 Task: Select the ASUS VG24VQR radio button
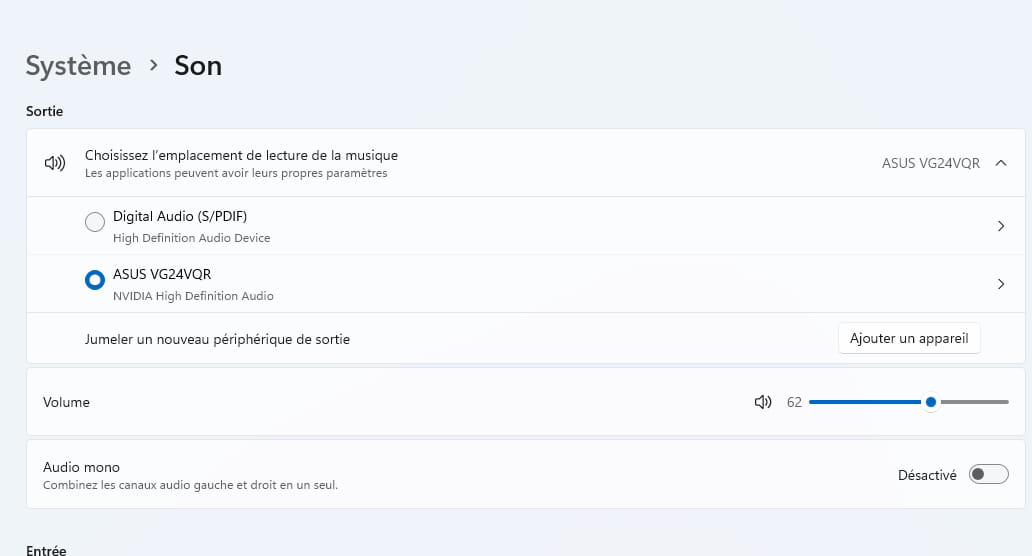95,281
